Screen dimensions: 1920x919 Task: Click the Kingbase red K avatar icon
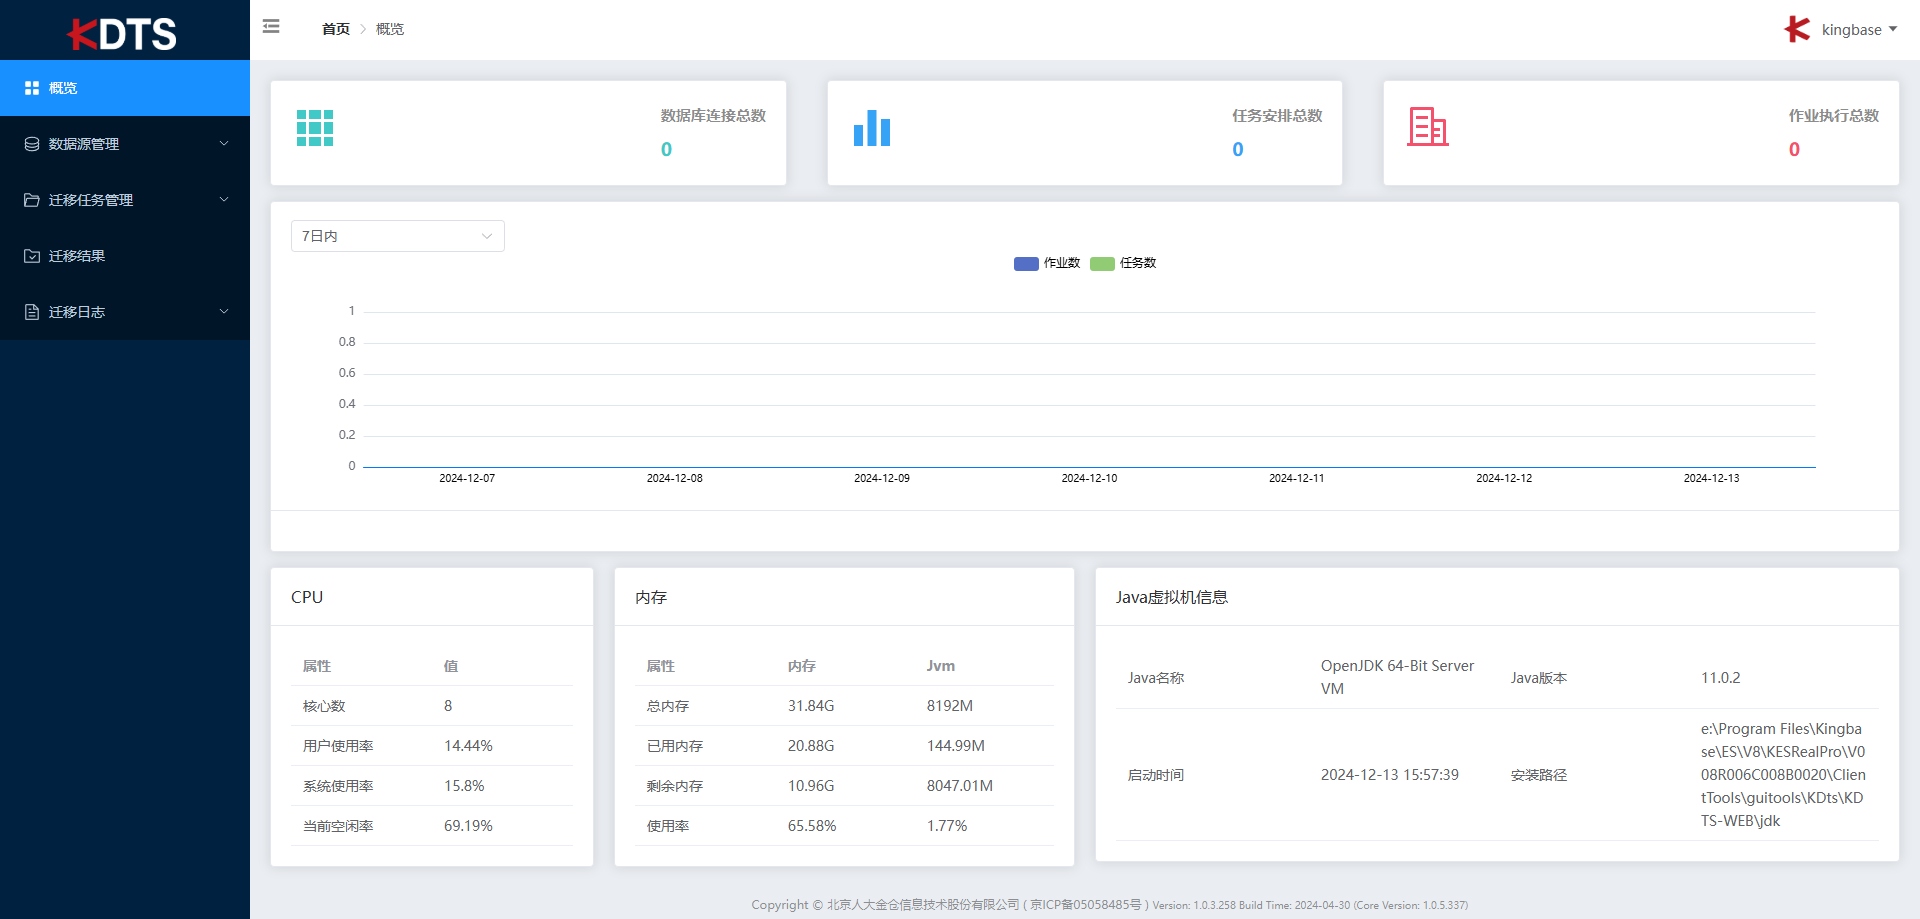coord(1797,29)
